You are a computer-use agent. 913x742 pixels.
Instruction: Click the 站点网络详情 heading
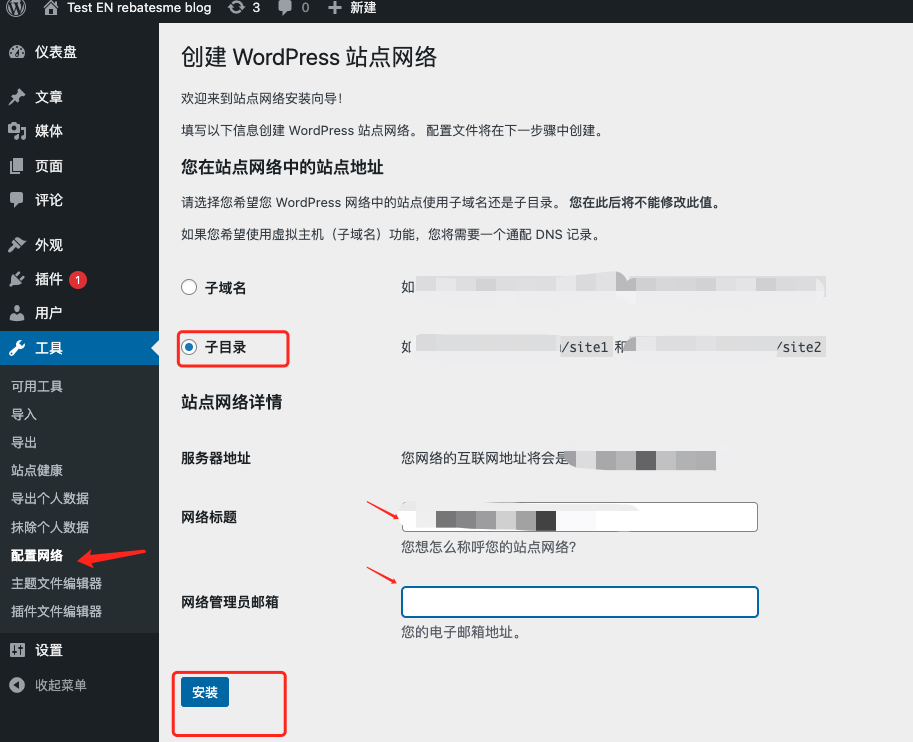pos(231,402)
